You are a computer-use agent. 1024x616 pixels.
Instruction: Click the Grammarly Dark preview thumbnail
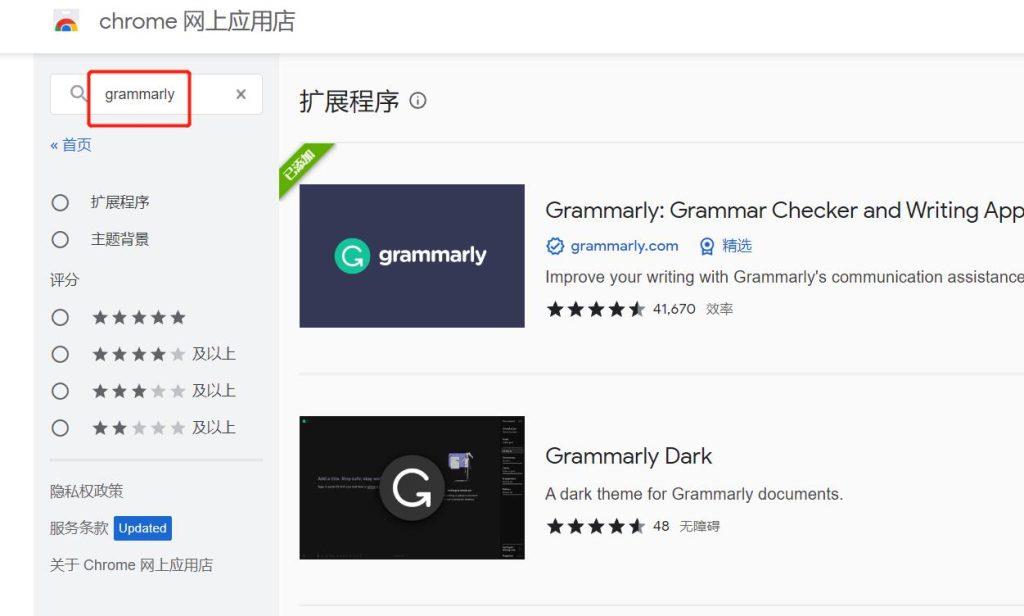(x=411, y=487)
